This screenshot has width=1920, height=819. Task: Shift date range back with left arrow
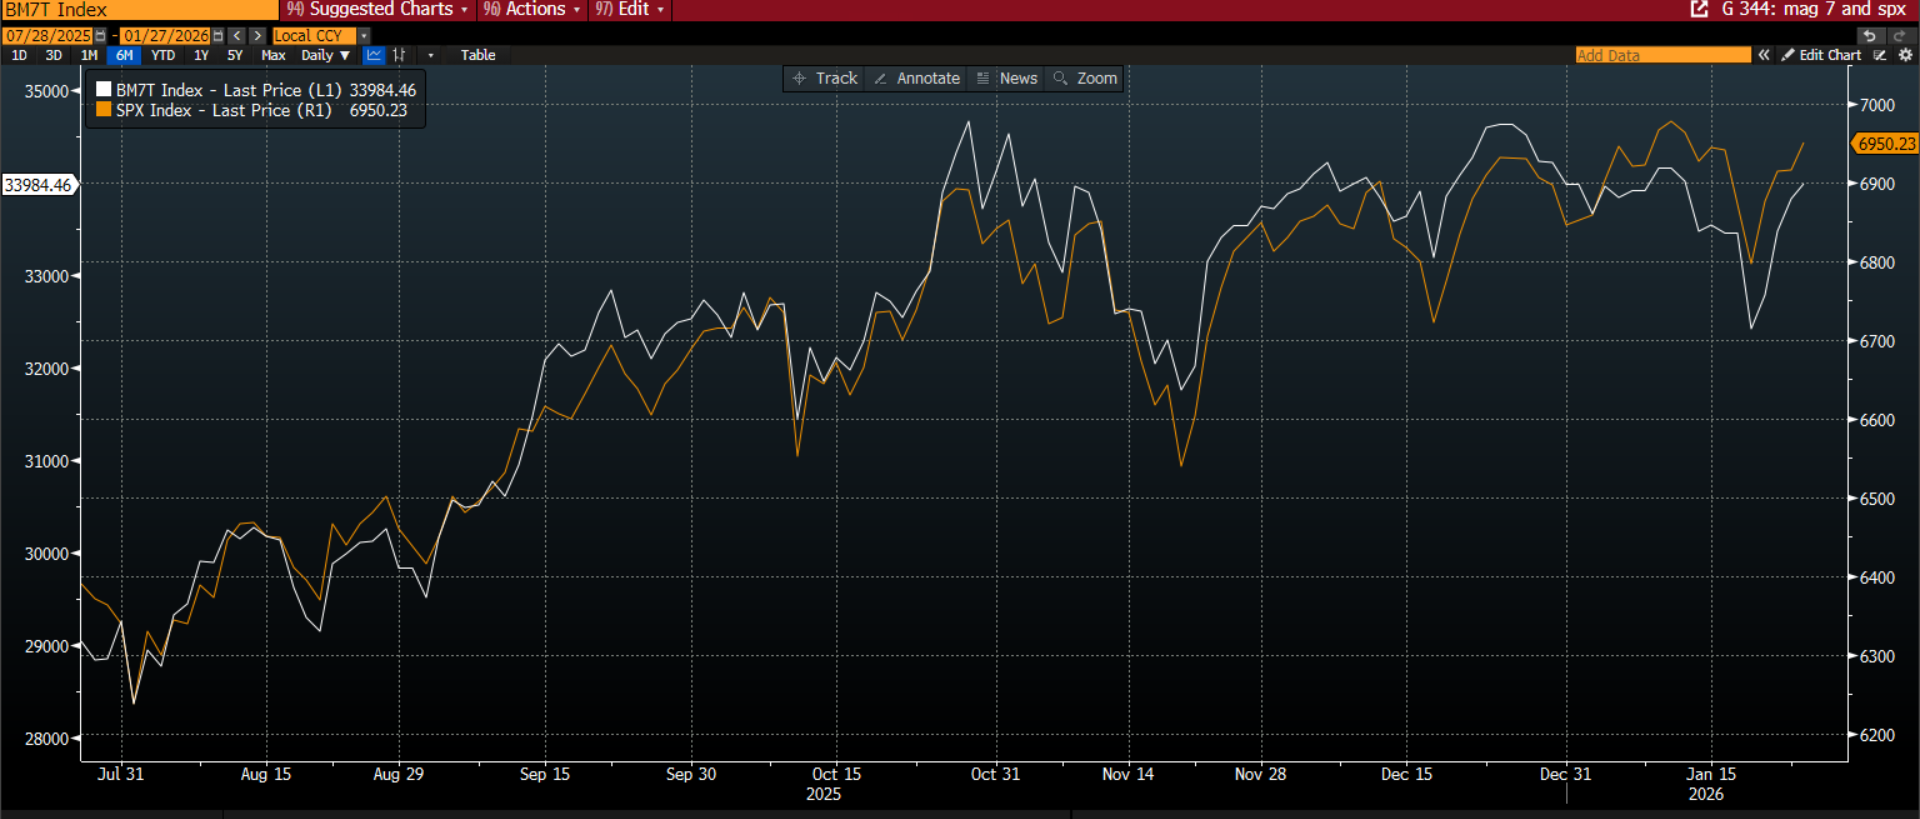point(237,36)
